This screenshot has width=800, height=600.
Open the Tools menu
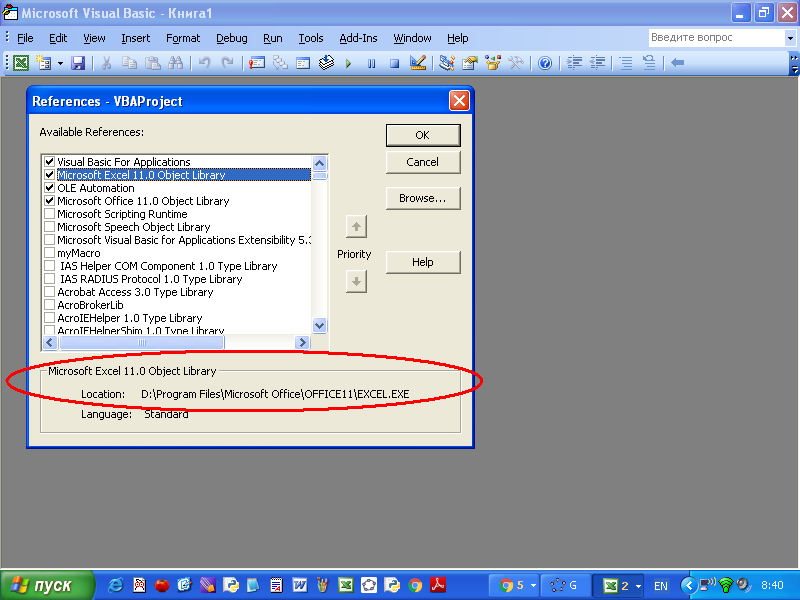pyautogui.click(x=311, y=38)
